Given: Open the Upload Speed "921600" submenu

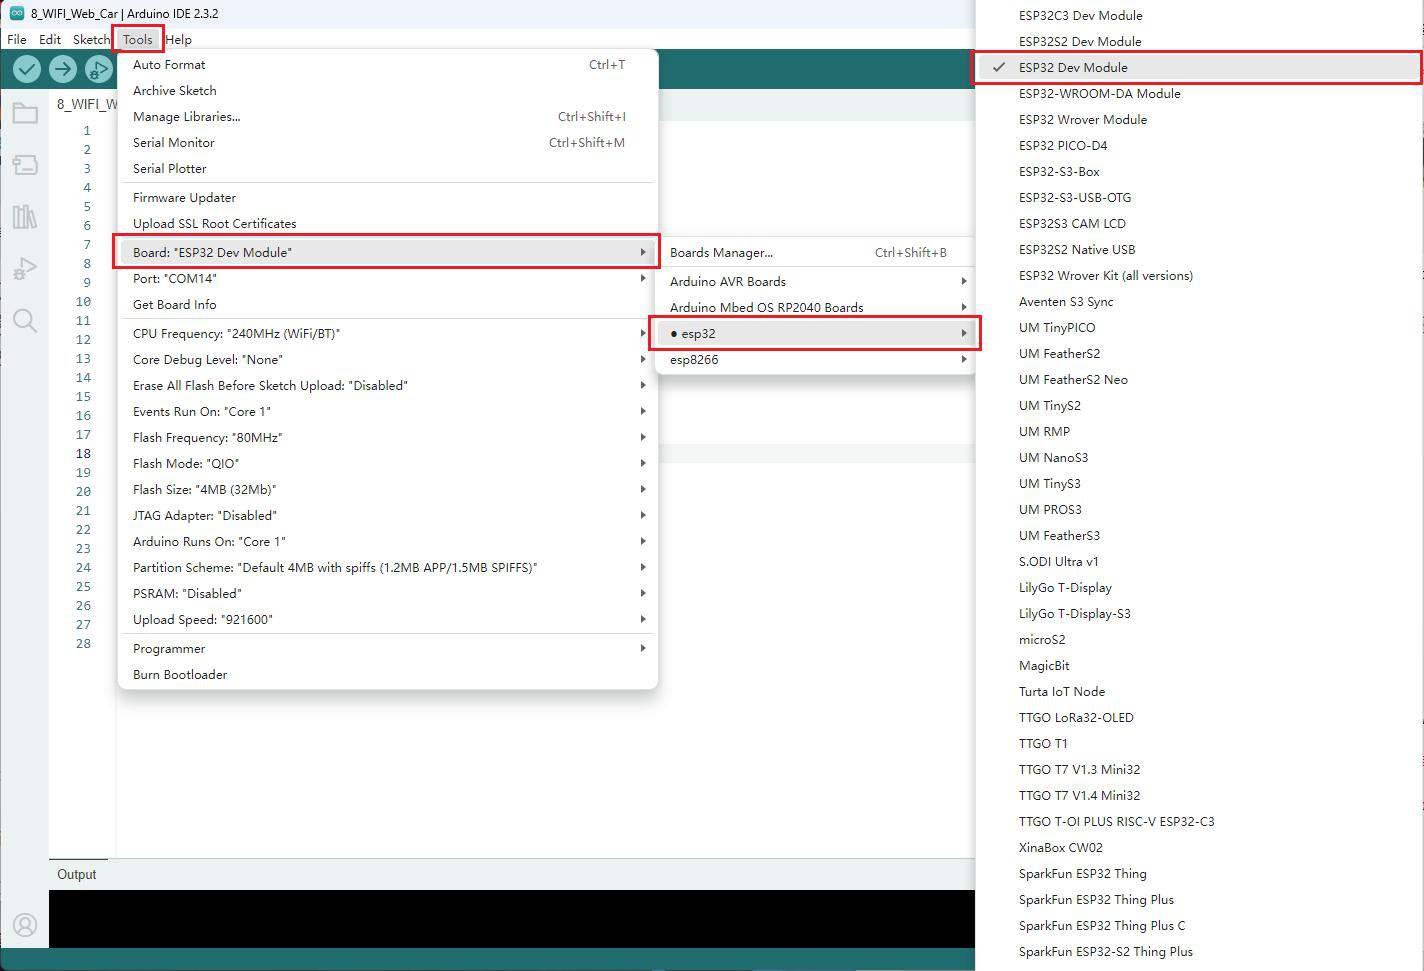Looking at the screenshot, I should coord(388,619).
